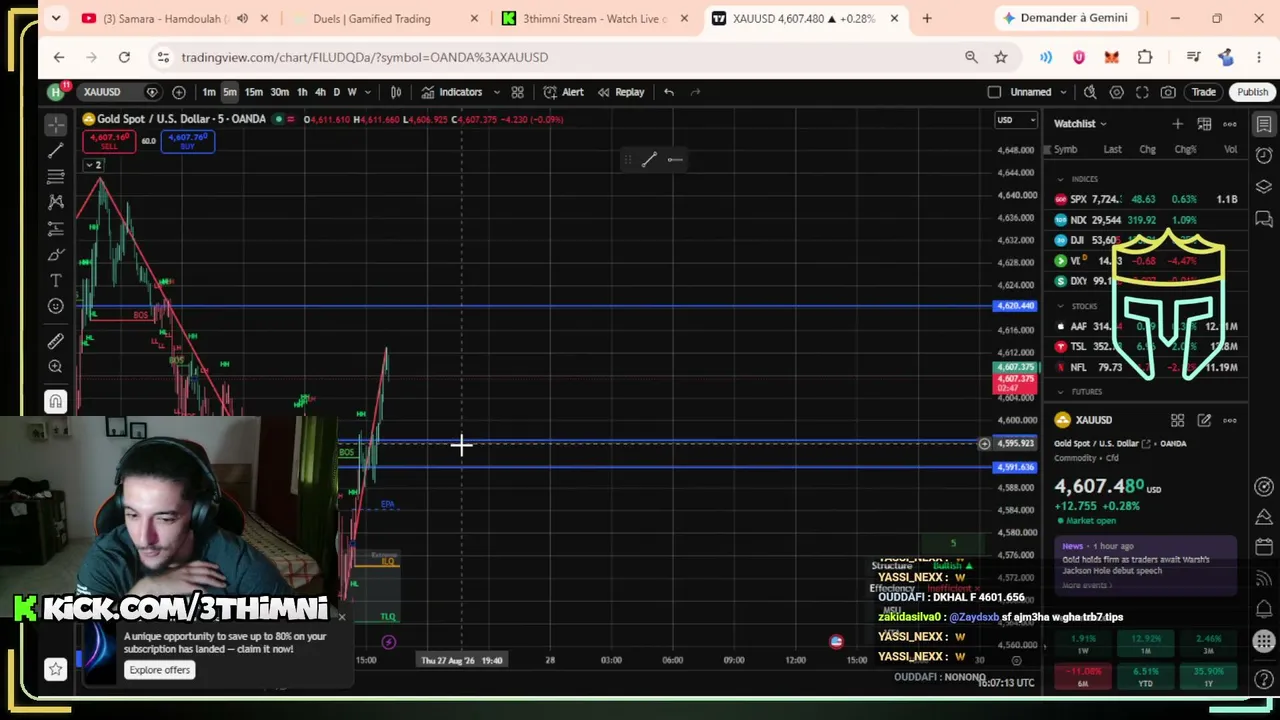Open chart settings hexagon icon
The height and width of the screenshot is (720, 1280).
(x=1116, y=92)
